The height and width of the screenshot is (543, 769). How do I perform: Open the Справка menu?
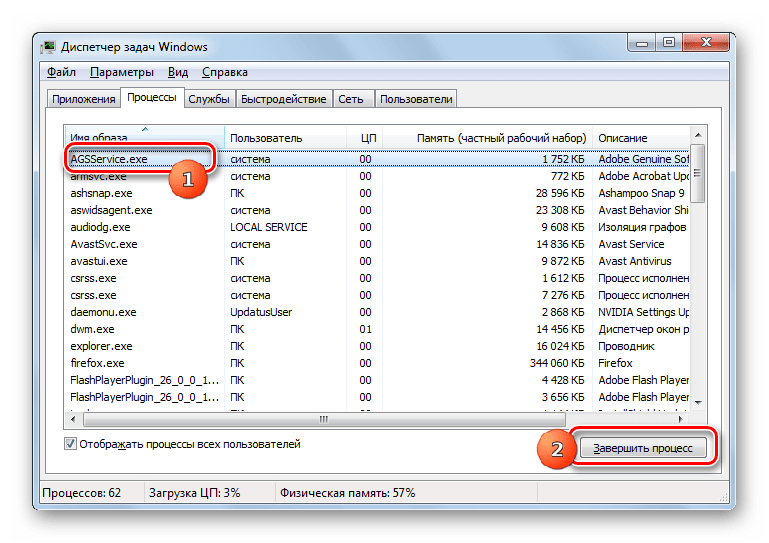pos(225,72)
